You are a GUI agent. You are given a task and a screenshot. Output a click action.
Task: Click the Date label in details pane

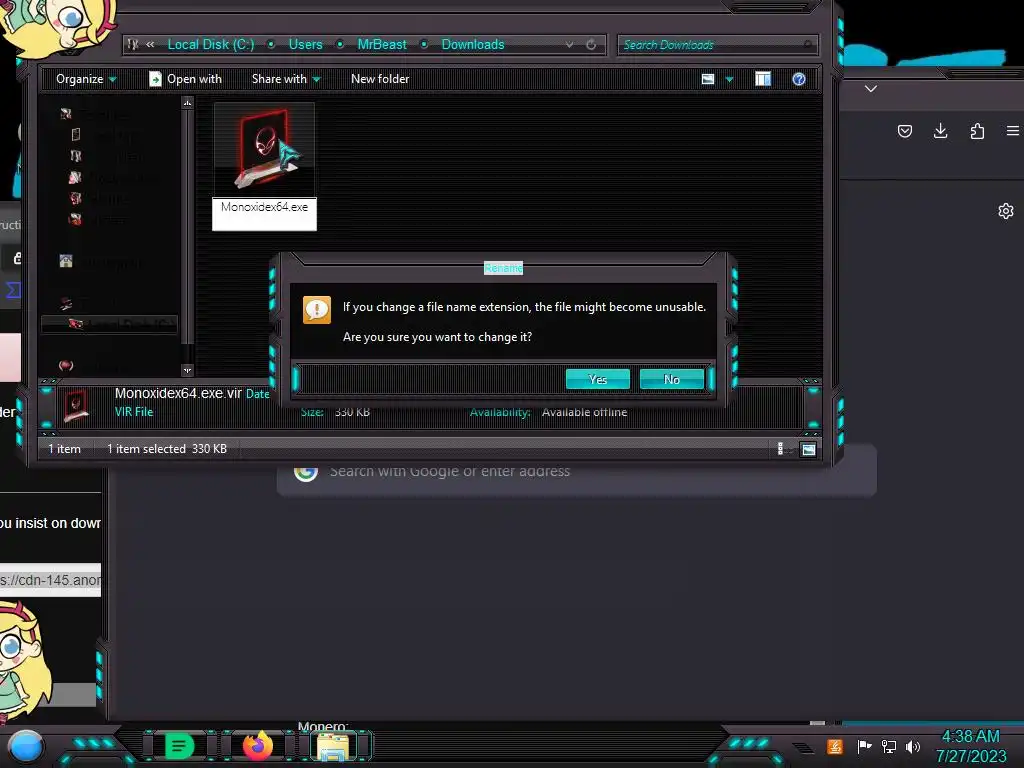coord(257,394)
